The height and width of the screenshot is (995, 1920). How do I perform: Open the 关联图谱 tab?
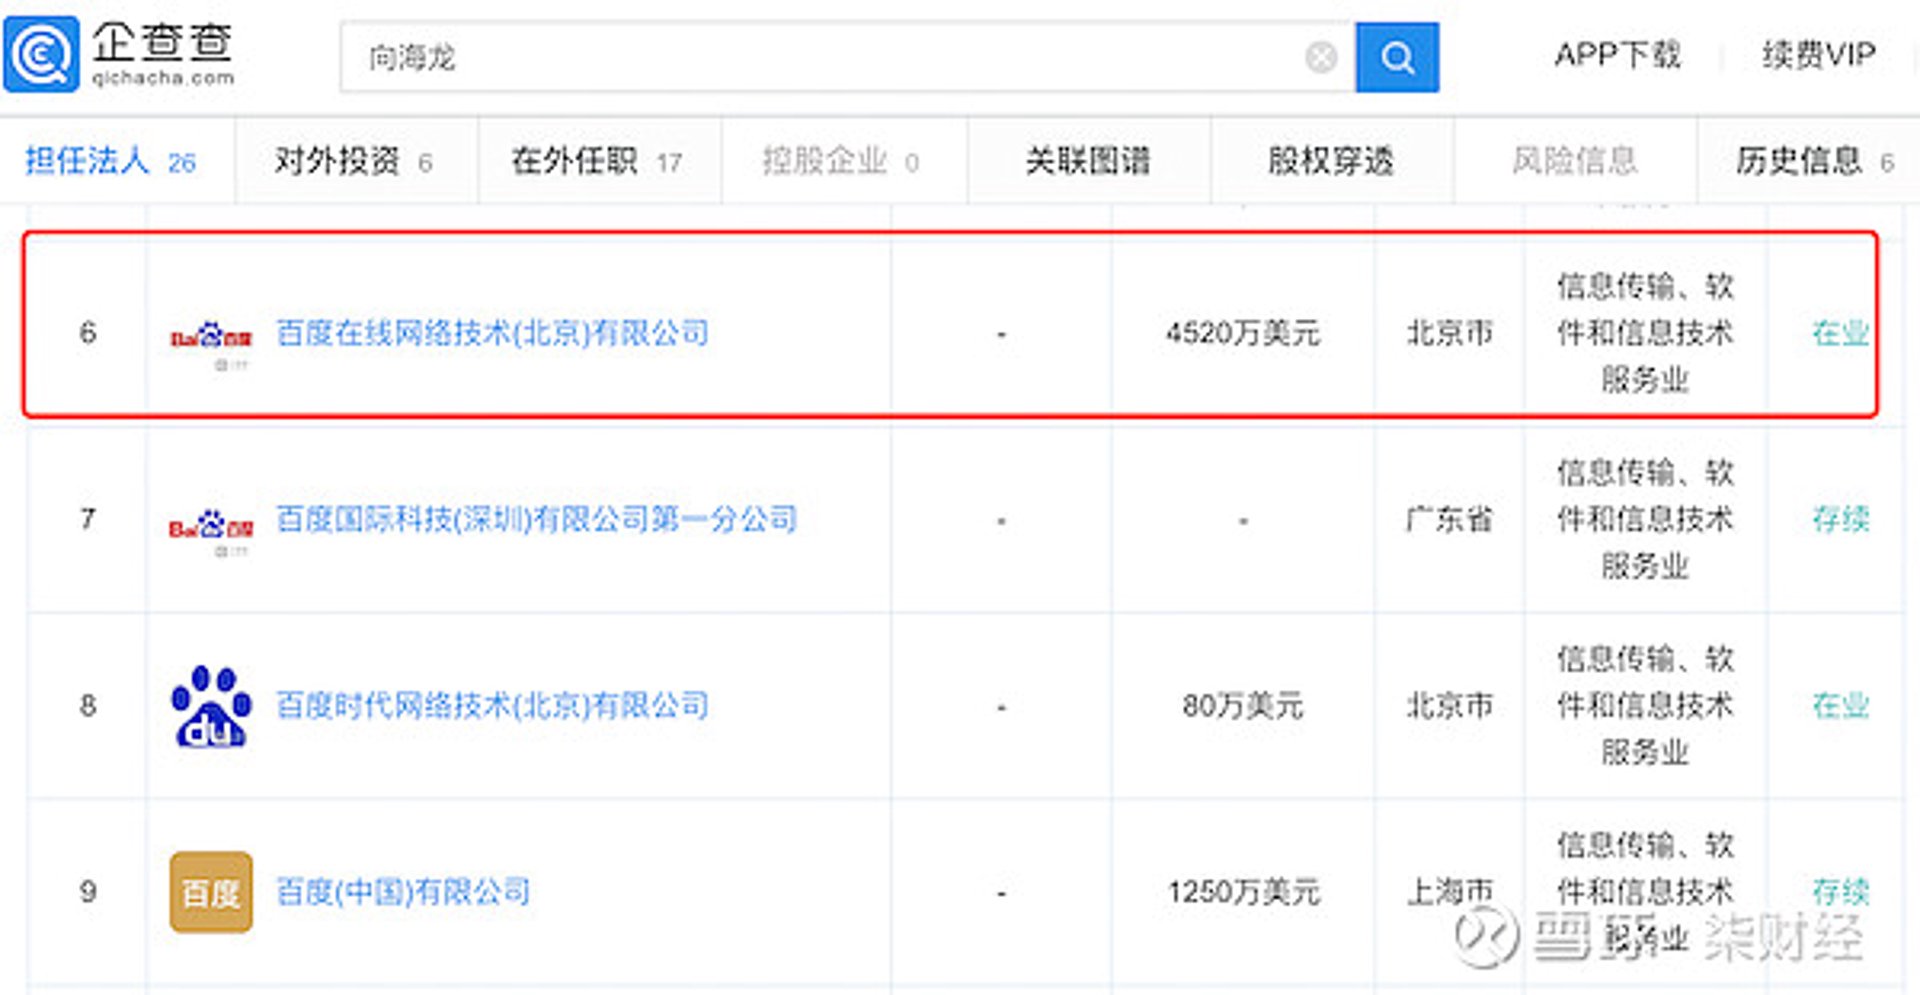(1088, 161)
